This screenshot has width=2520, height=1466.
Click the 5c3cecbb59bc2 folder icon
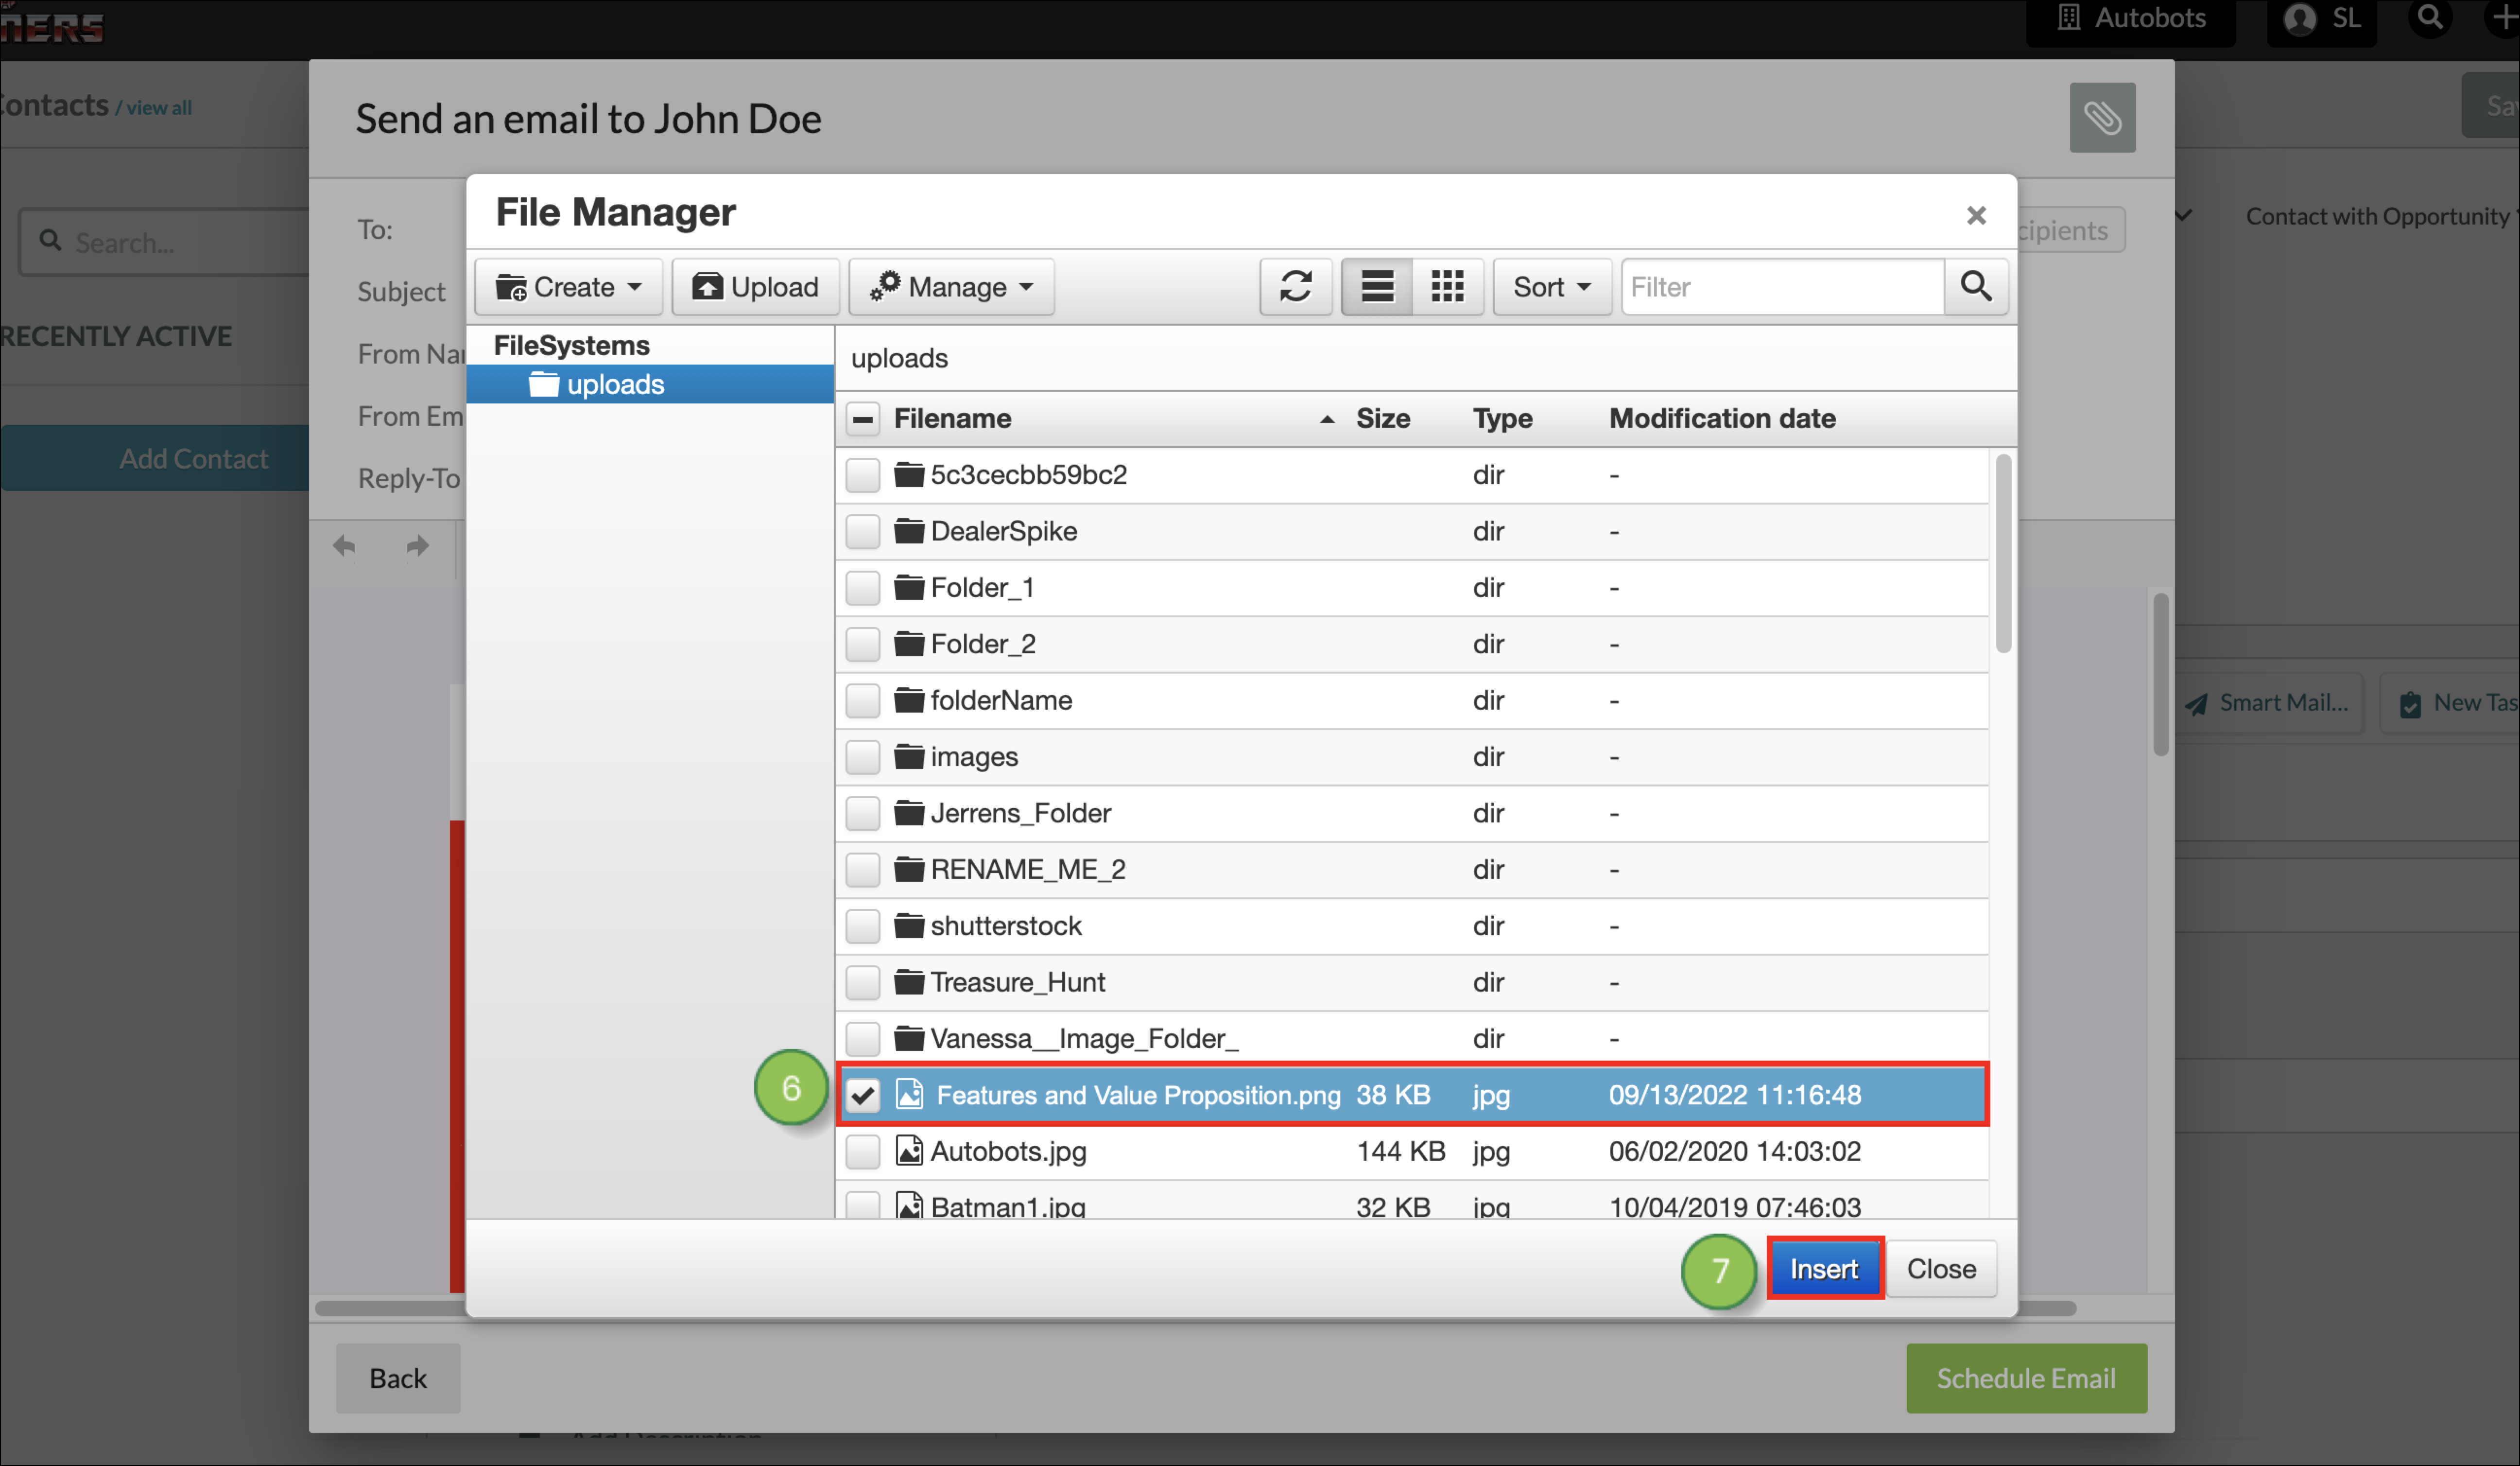click(909, 474)
